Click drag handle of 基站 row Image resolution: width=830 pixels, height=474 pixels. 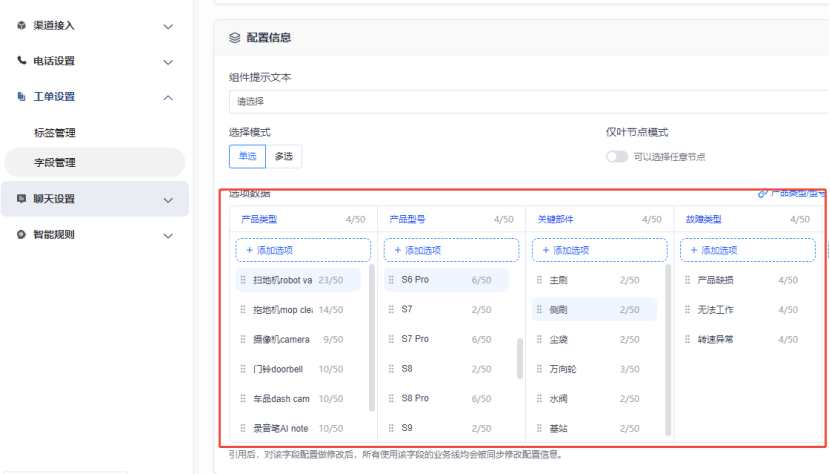tap(539, 428)
